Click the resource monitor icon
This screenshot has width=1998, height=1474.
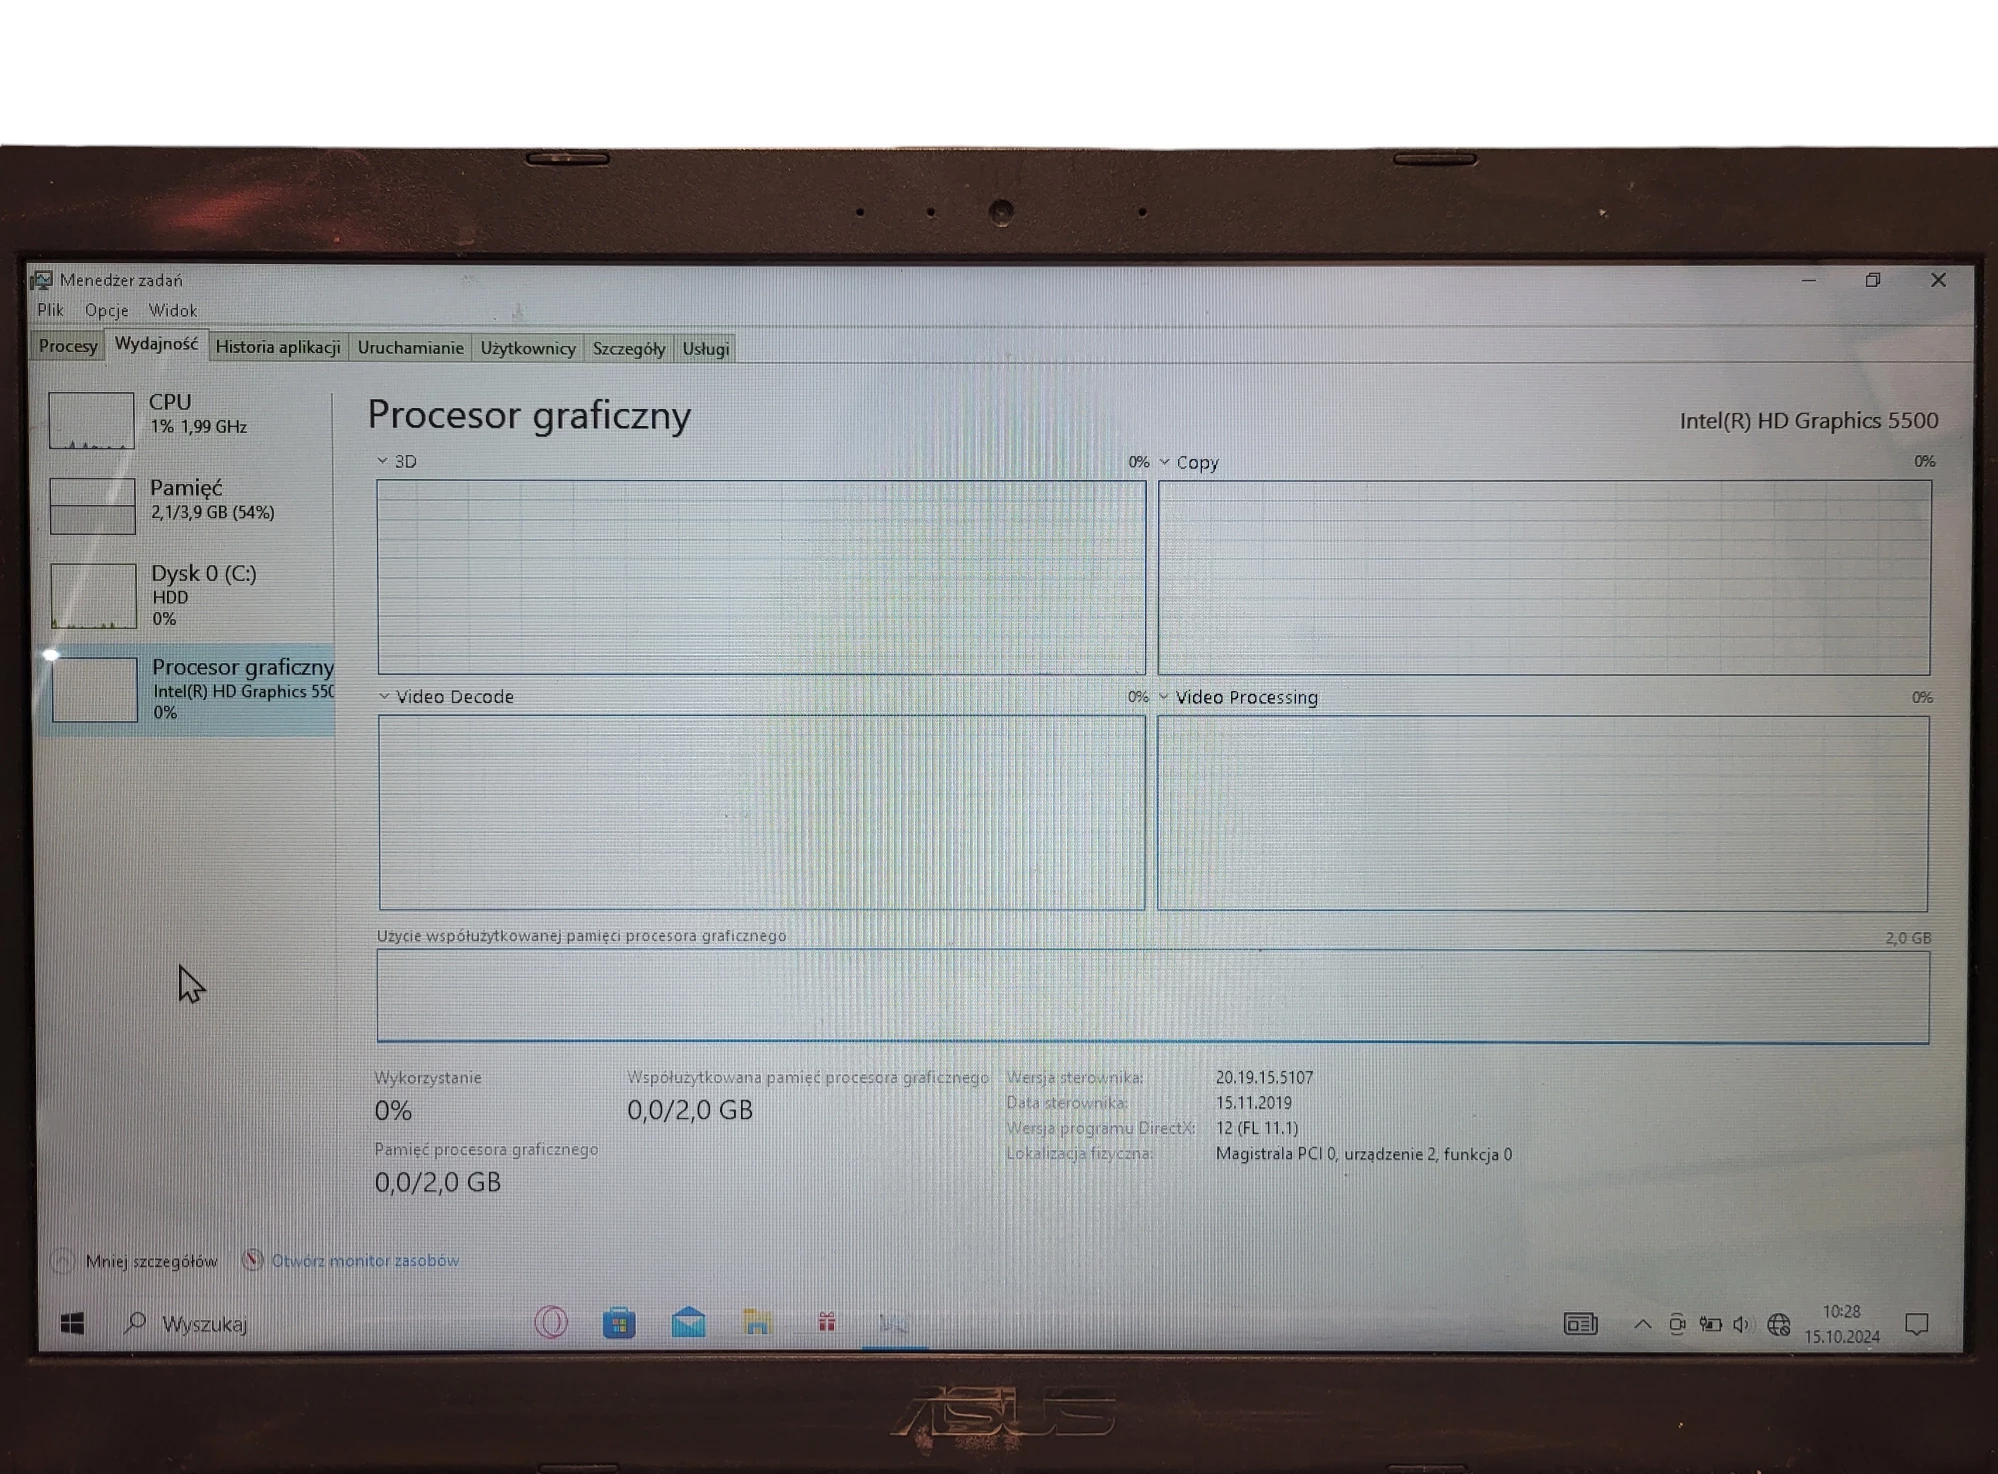[253, 1260]
